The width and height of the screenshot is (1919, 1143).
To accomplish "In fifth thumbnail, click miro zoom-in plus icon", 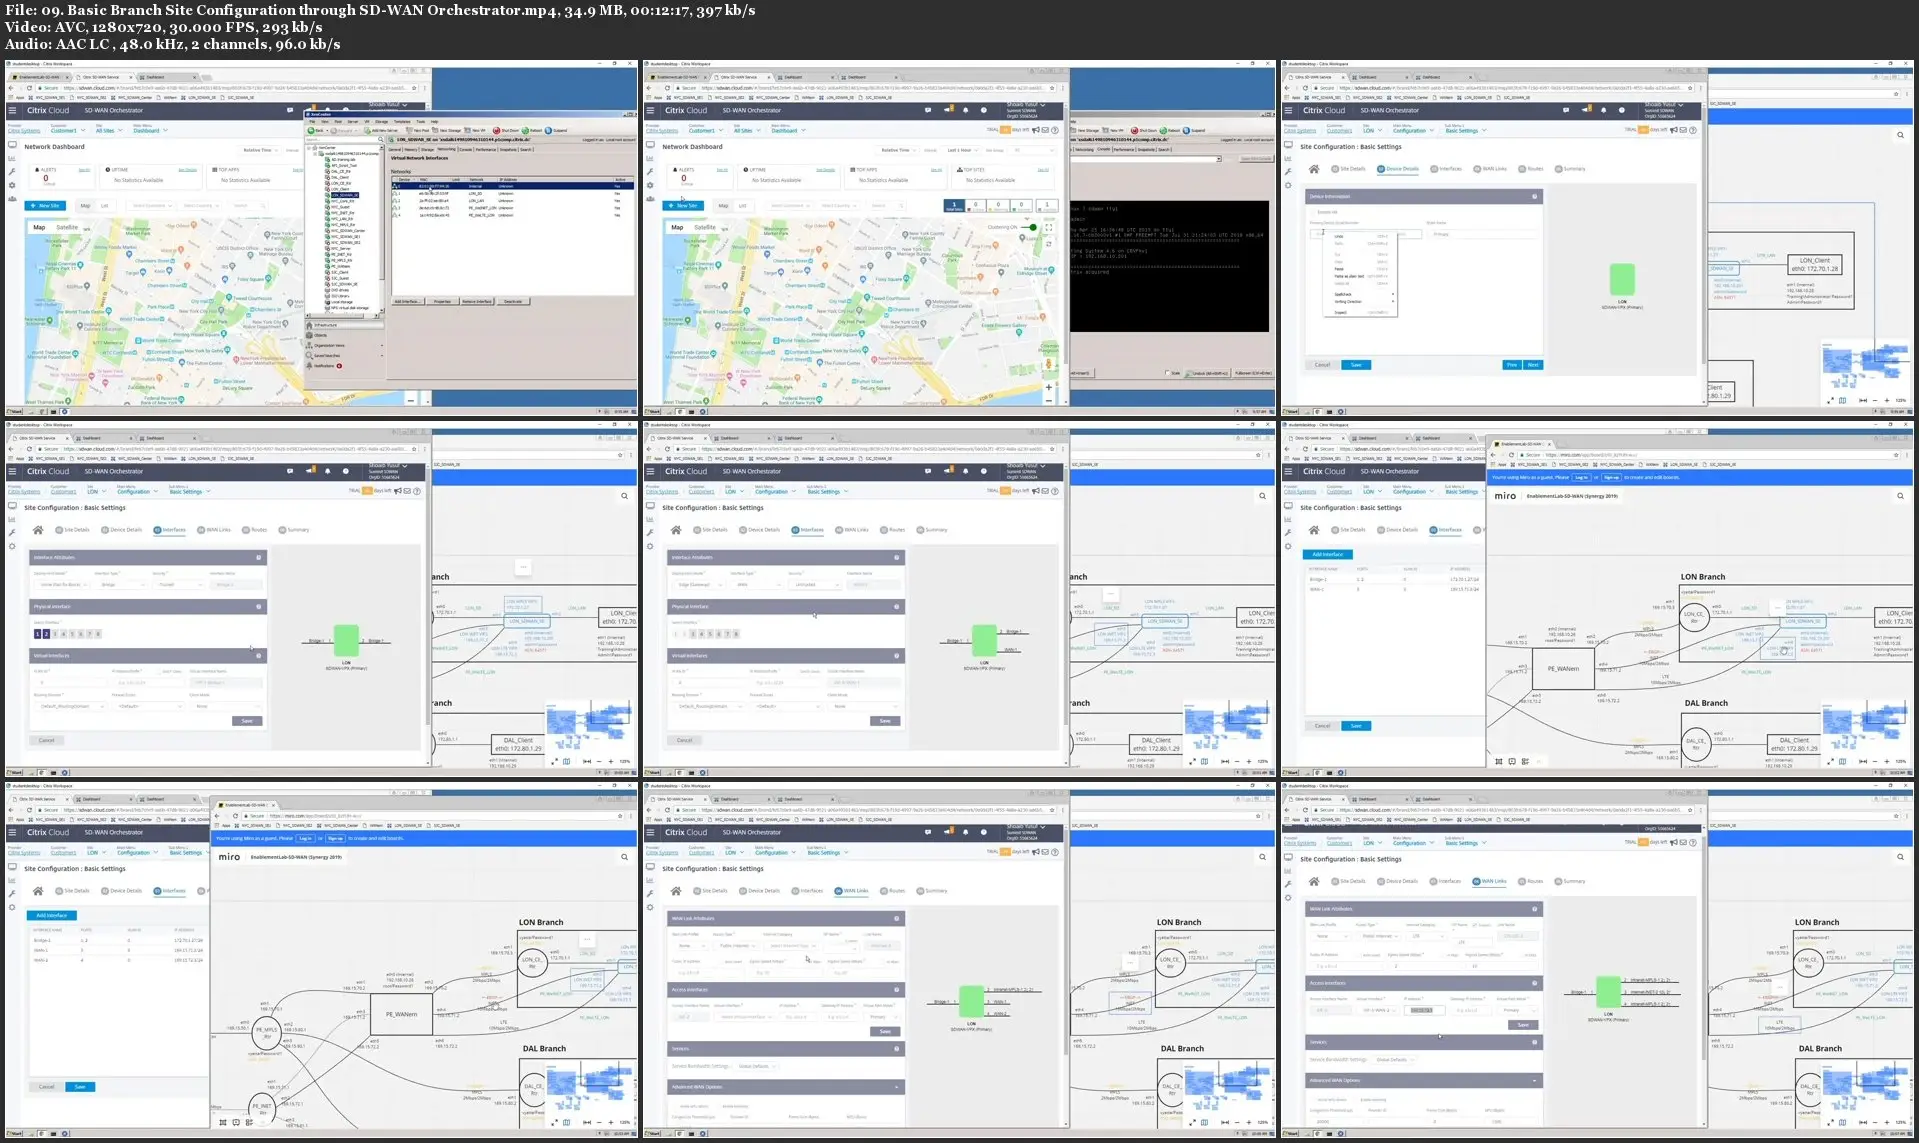I will pyautogui.click(x=1249, y=761).
